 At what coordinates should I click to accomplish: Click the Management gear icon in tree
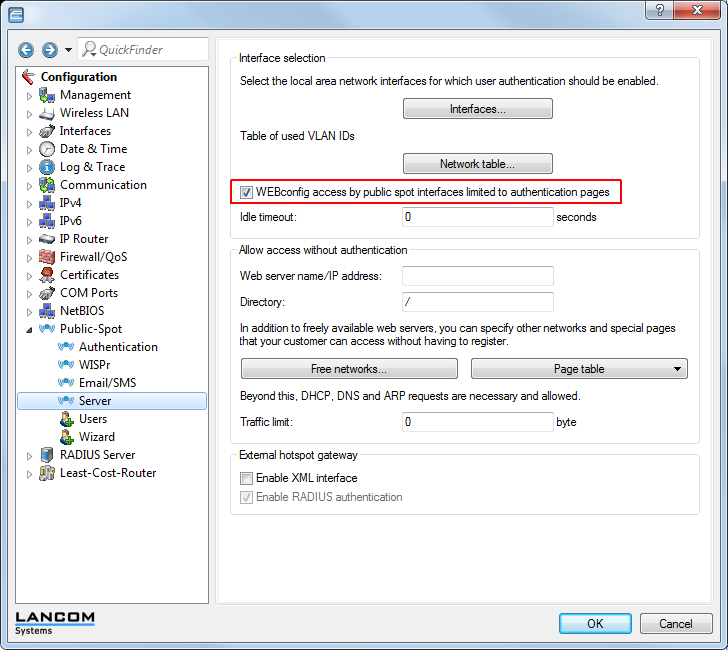click(46, 95)
